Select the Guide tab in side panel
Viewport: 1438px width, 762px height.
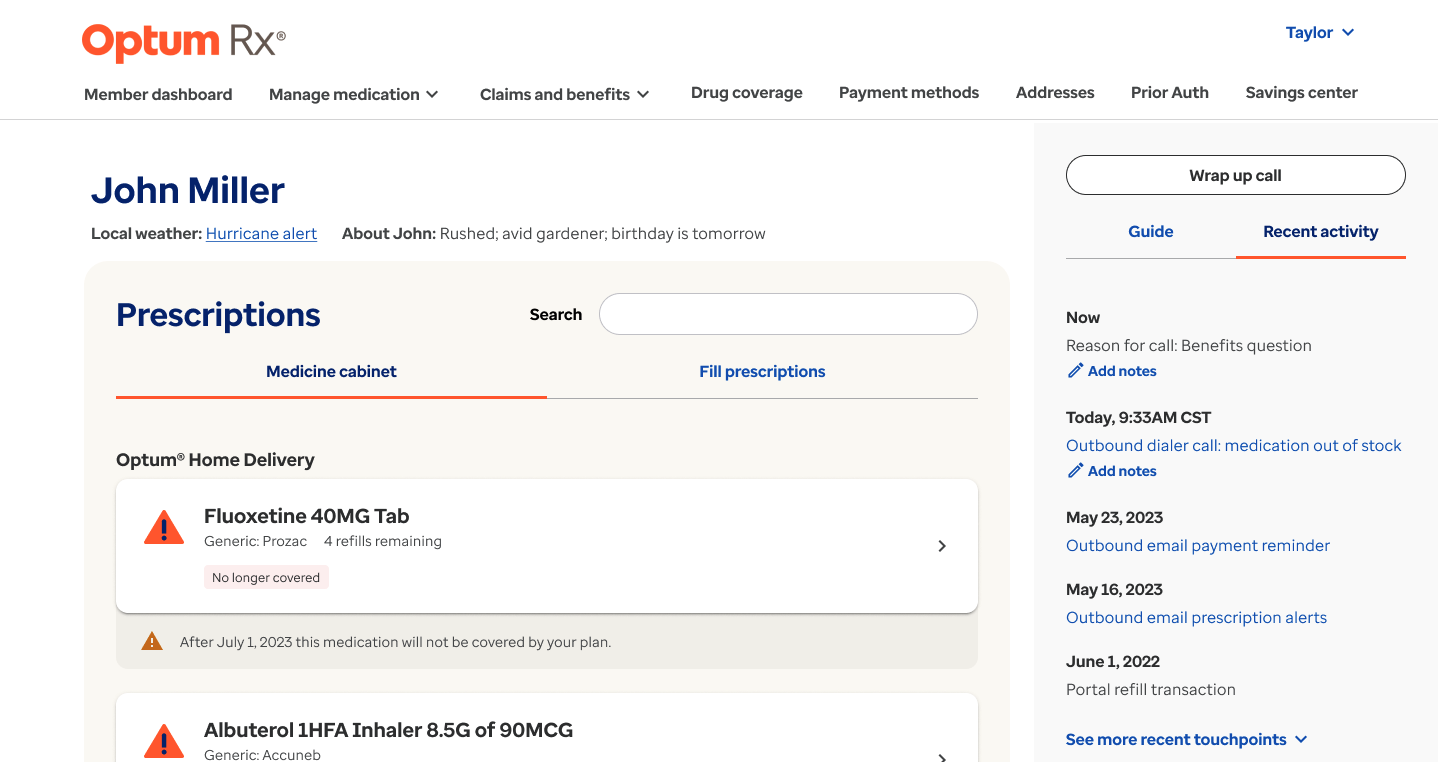click(1150, 232)
